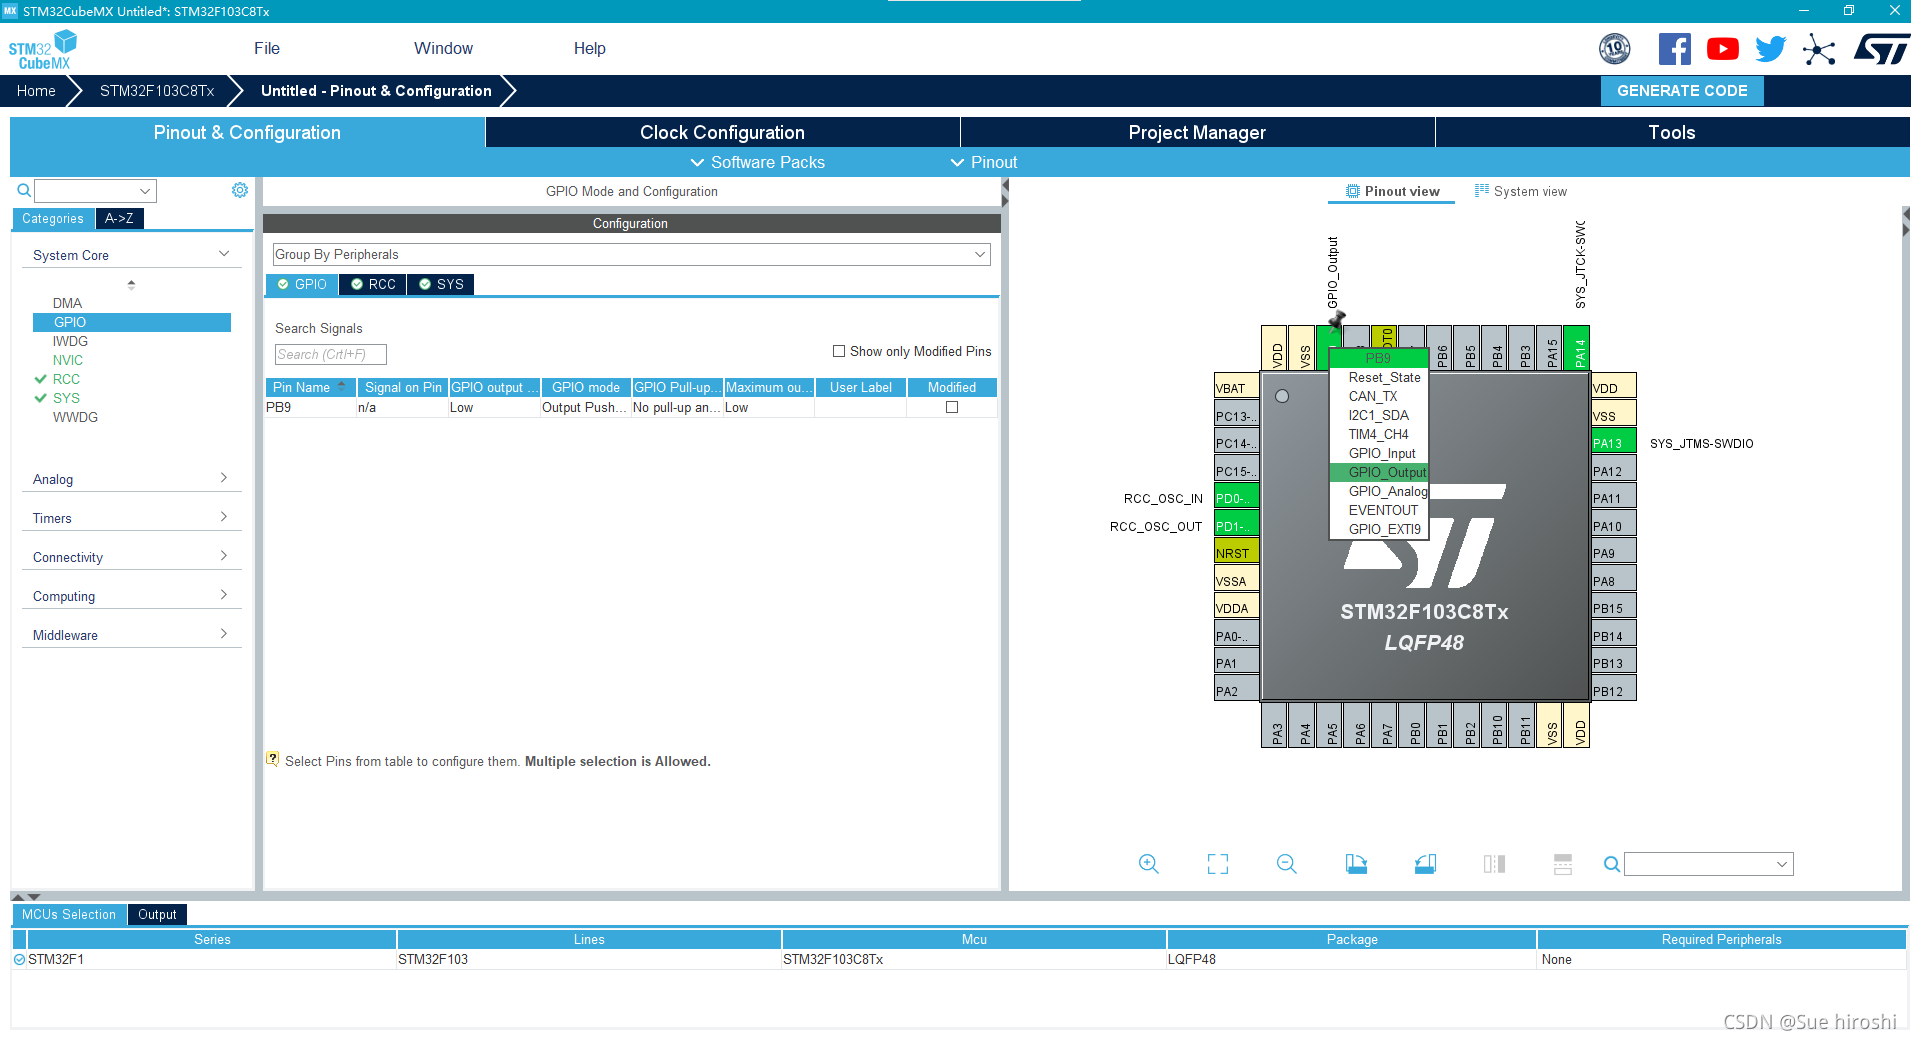Open the Window menu

(x=443, y=48)
